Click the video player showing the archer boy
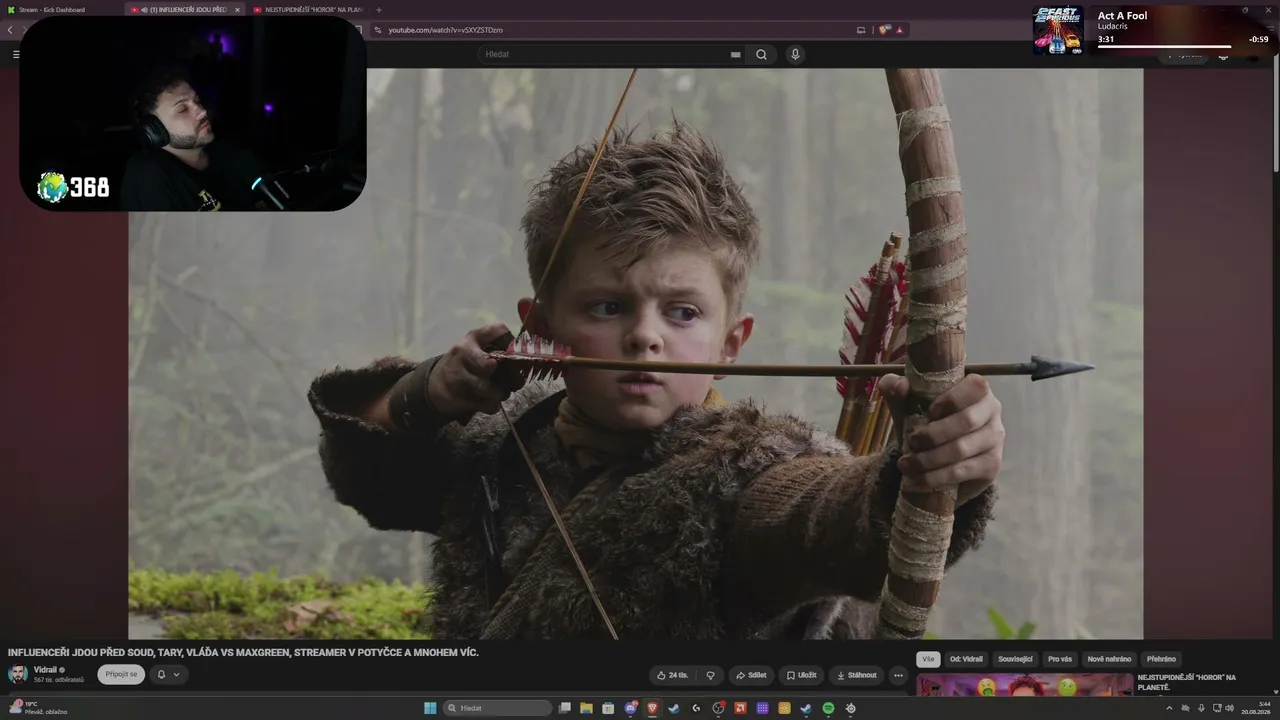Viewport: 1280px width, 720px height. coord(636,354)
